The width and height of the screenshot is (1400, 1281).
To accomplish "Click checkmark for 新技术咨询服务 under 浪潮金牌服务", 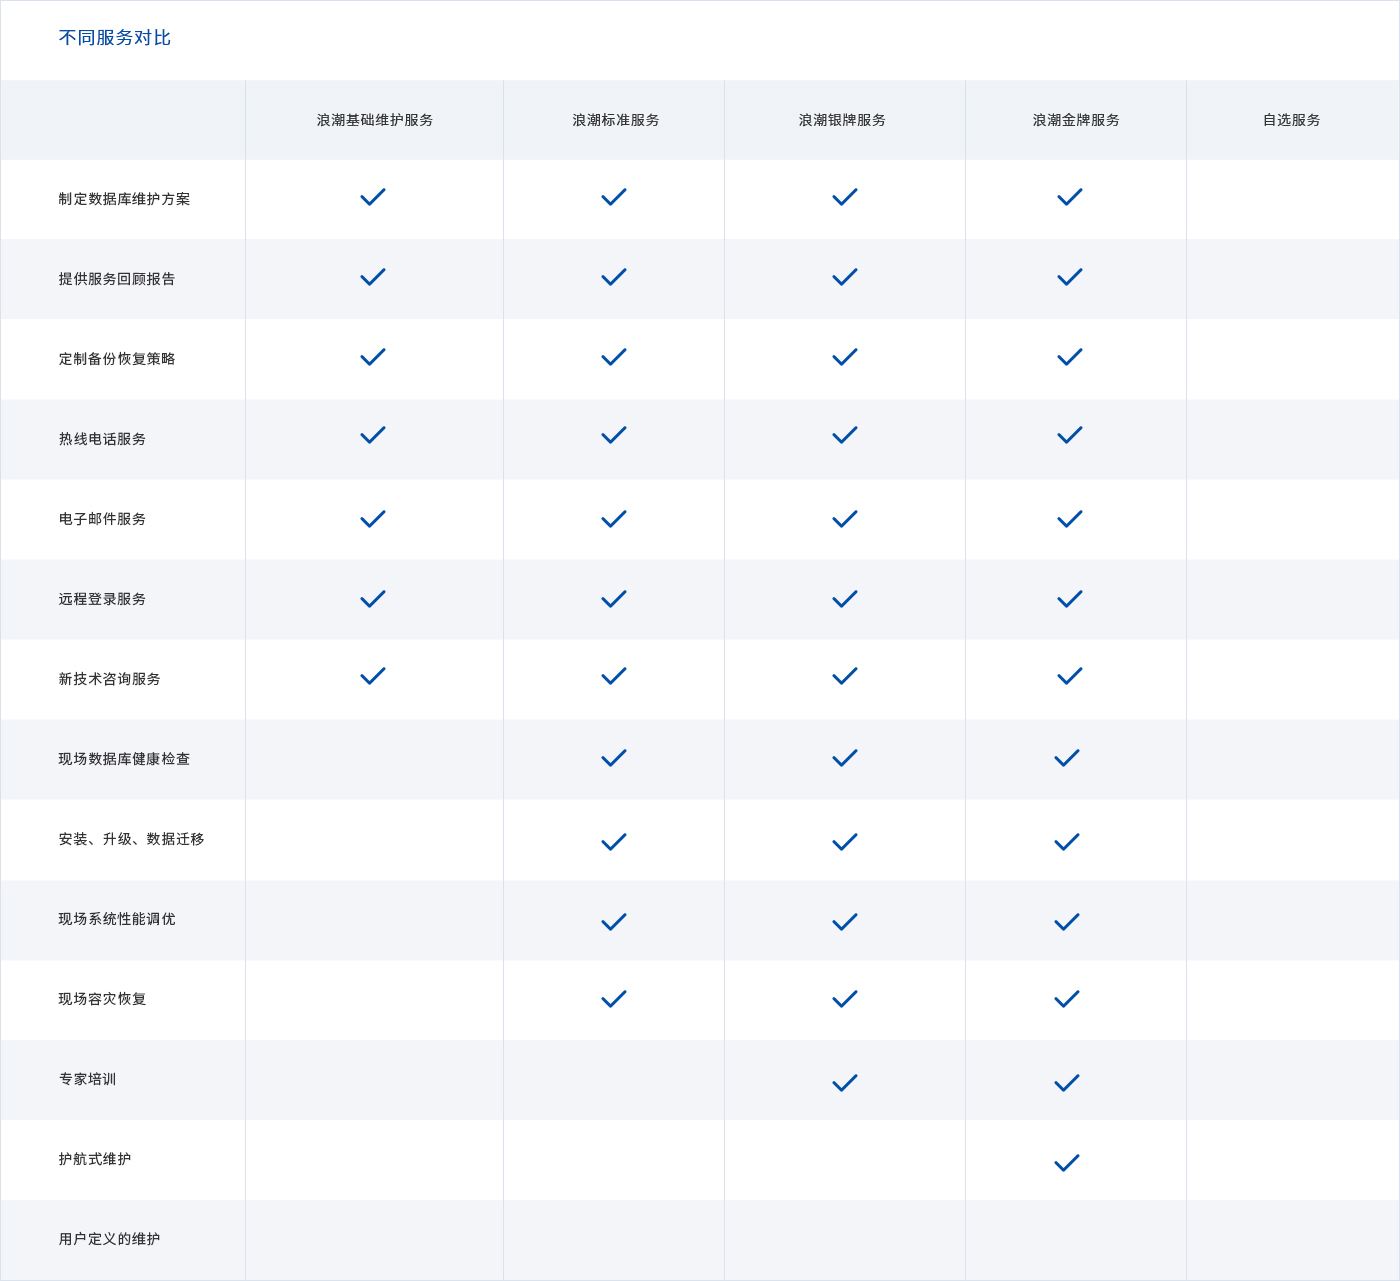I will tap(1070, 676).
